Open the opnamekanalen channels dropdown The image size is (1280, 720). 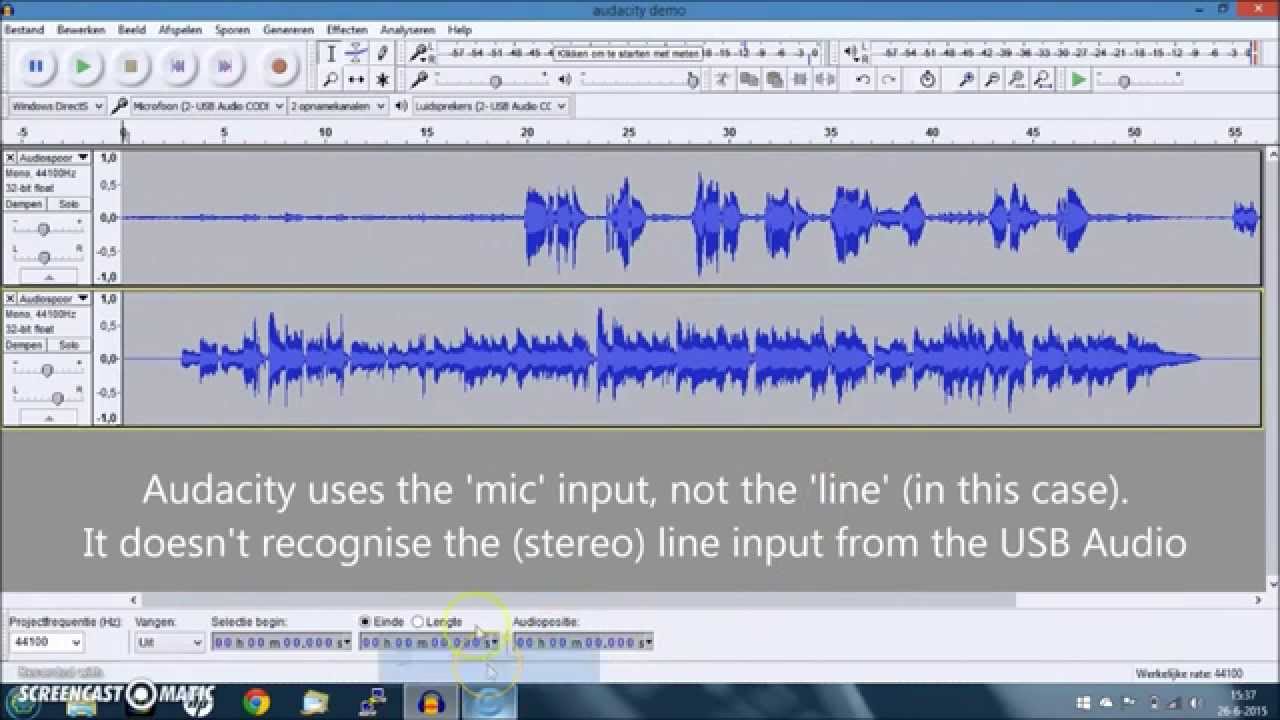pyautogui.click(x=338, y=106)
